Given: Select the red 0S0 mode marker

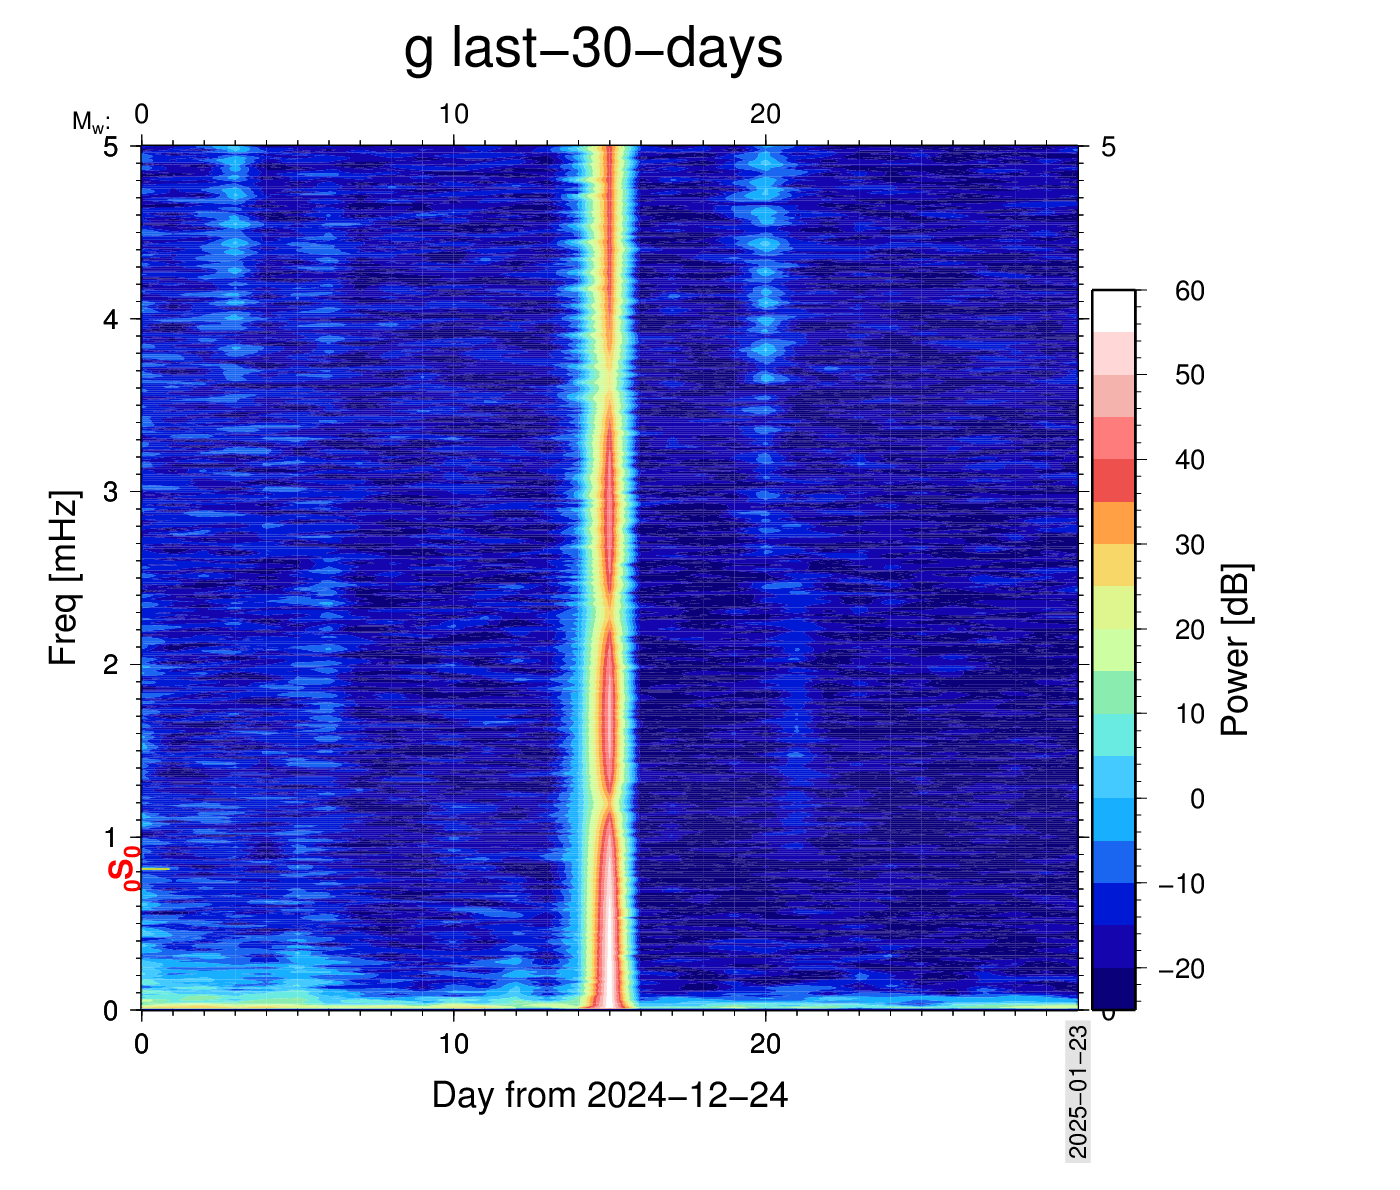Looking at the screenshot, I should click(x=123, y=867).
